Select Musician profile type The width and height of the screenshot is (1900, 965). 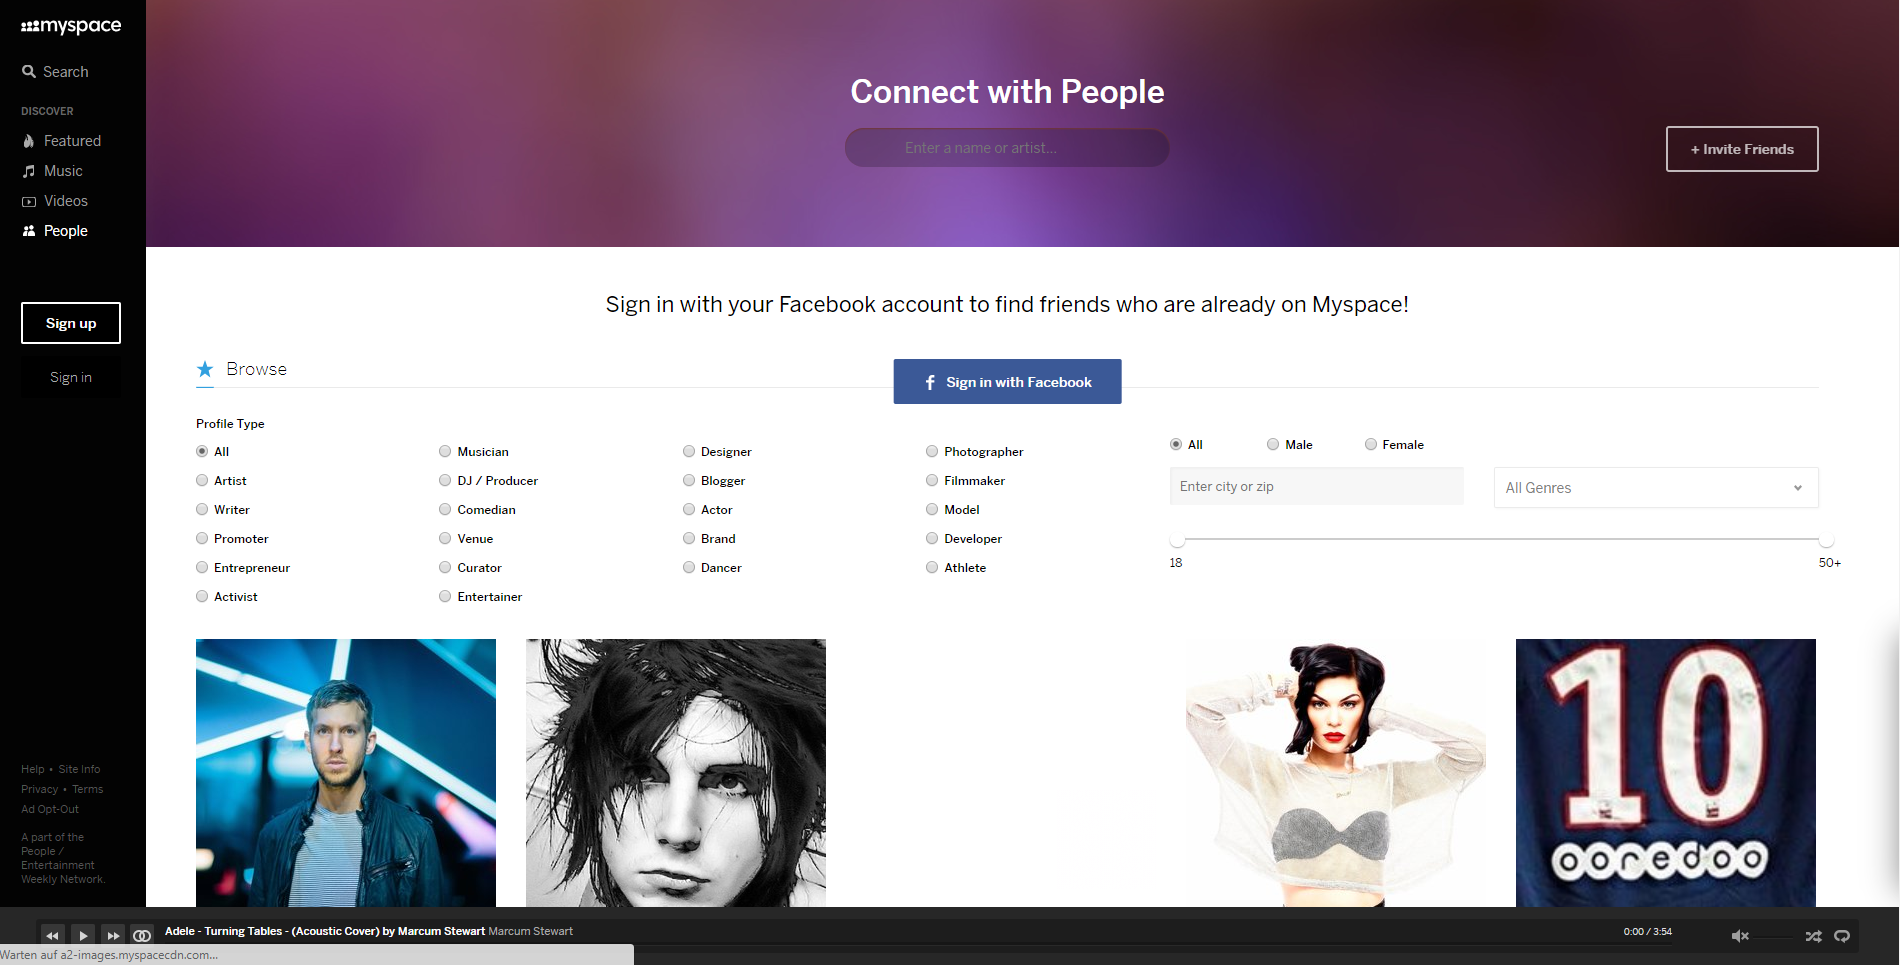pyautogui.click(x=445, y=452)
